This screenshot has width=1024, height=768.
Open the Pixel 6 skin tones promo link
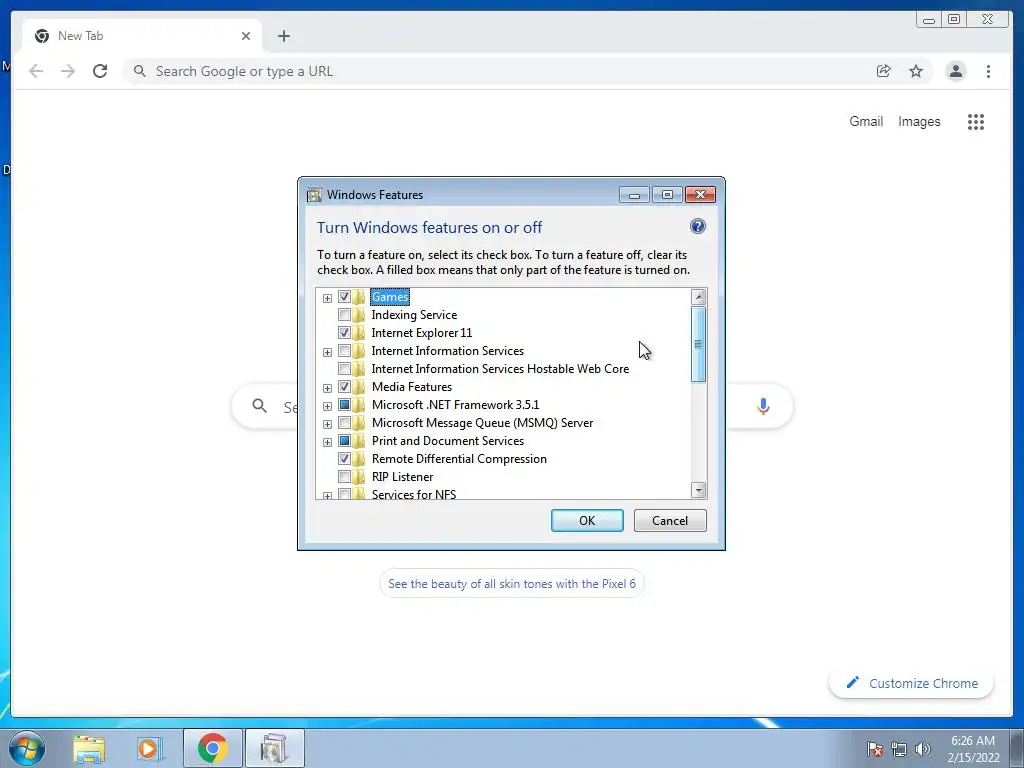click(x=511, y=583)
